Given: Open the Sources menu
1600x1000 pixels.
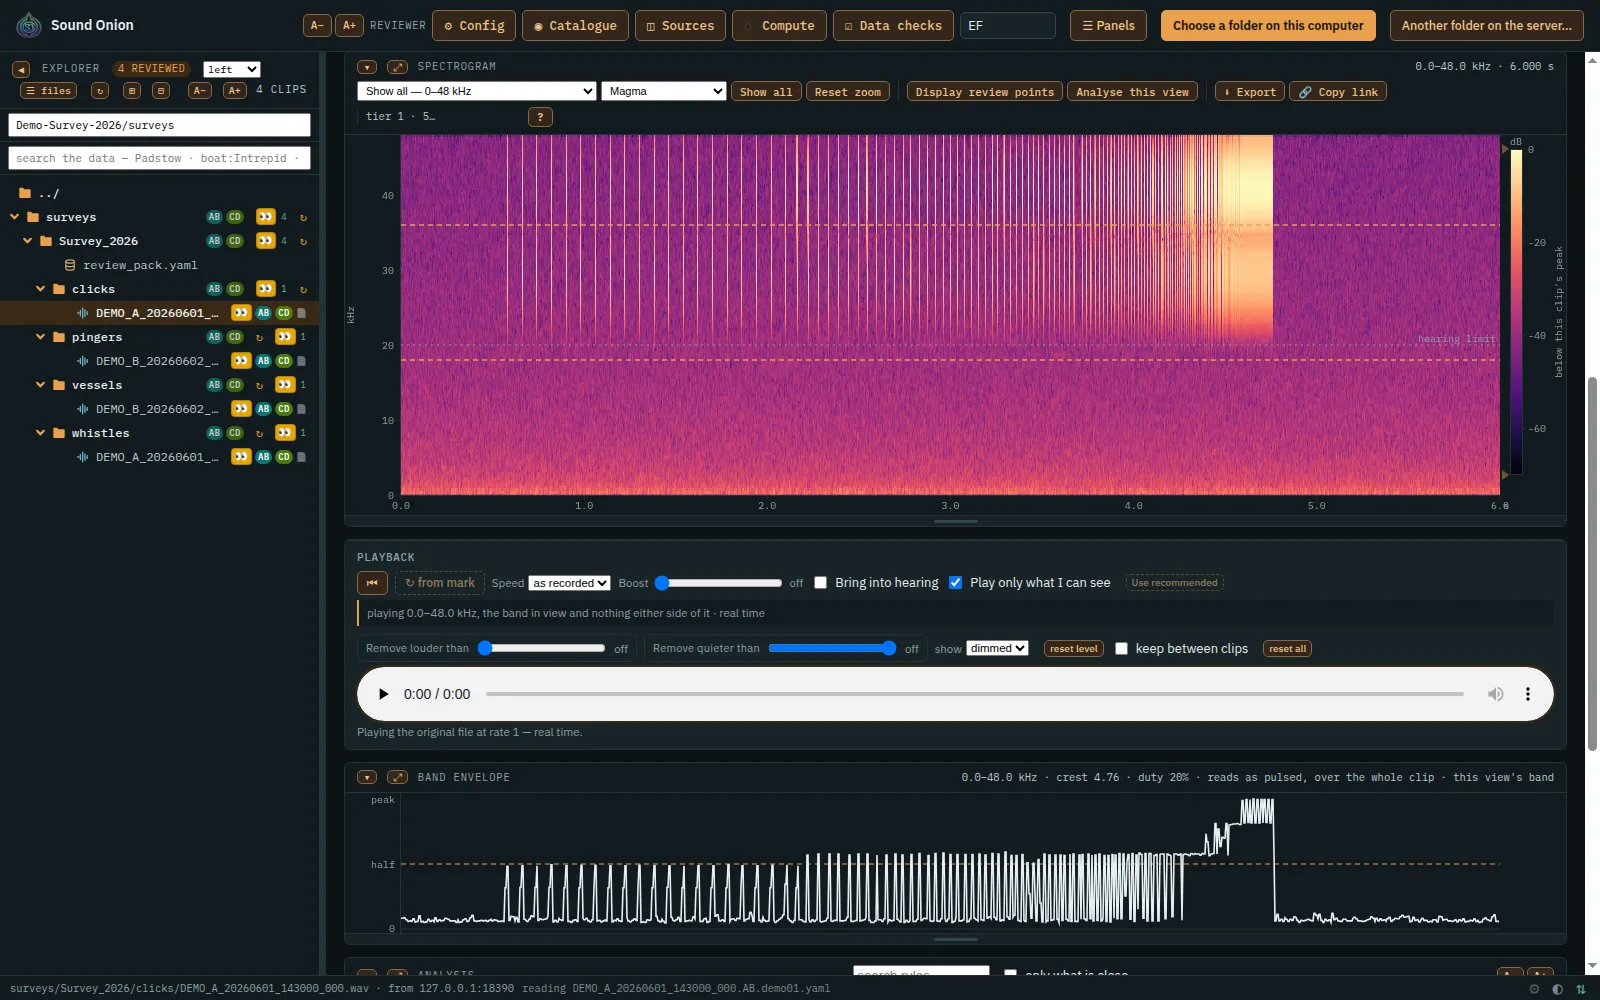Looking at the screenshot, I should 681,26.
